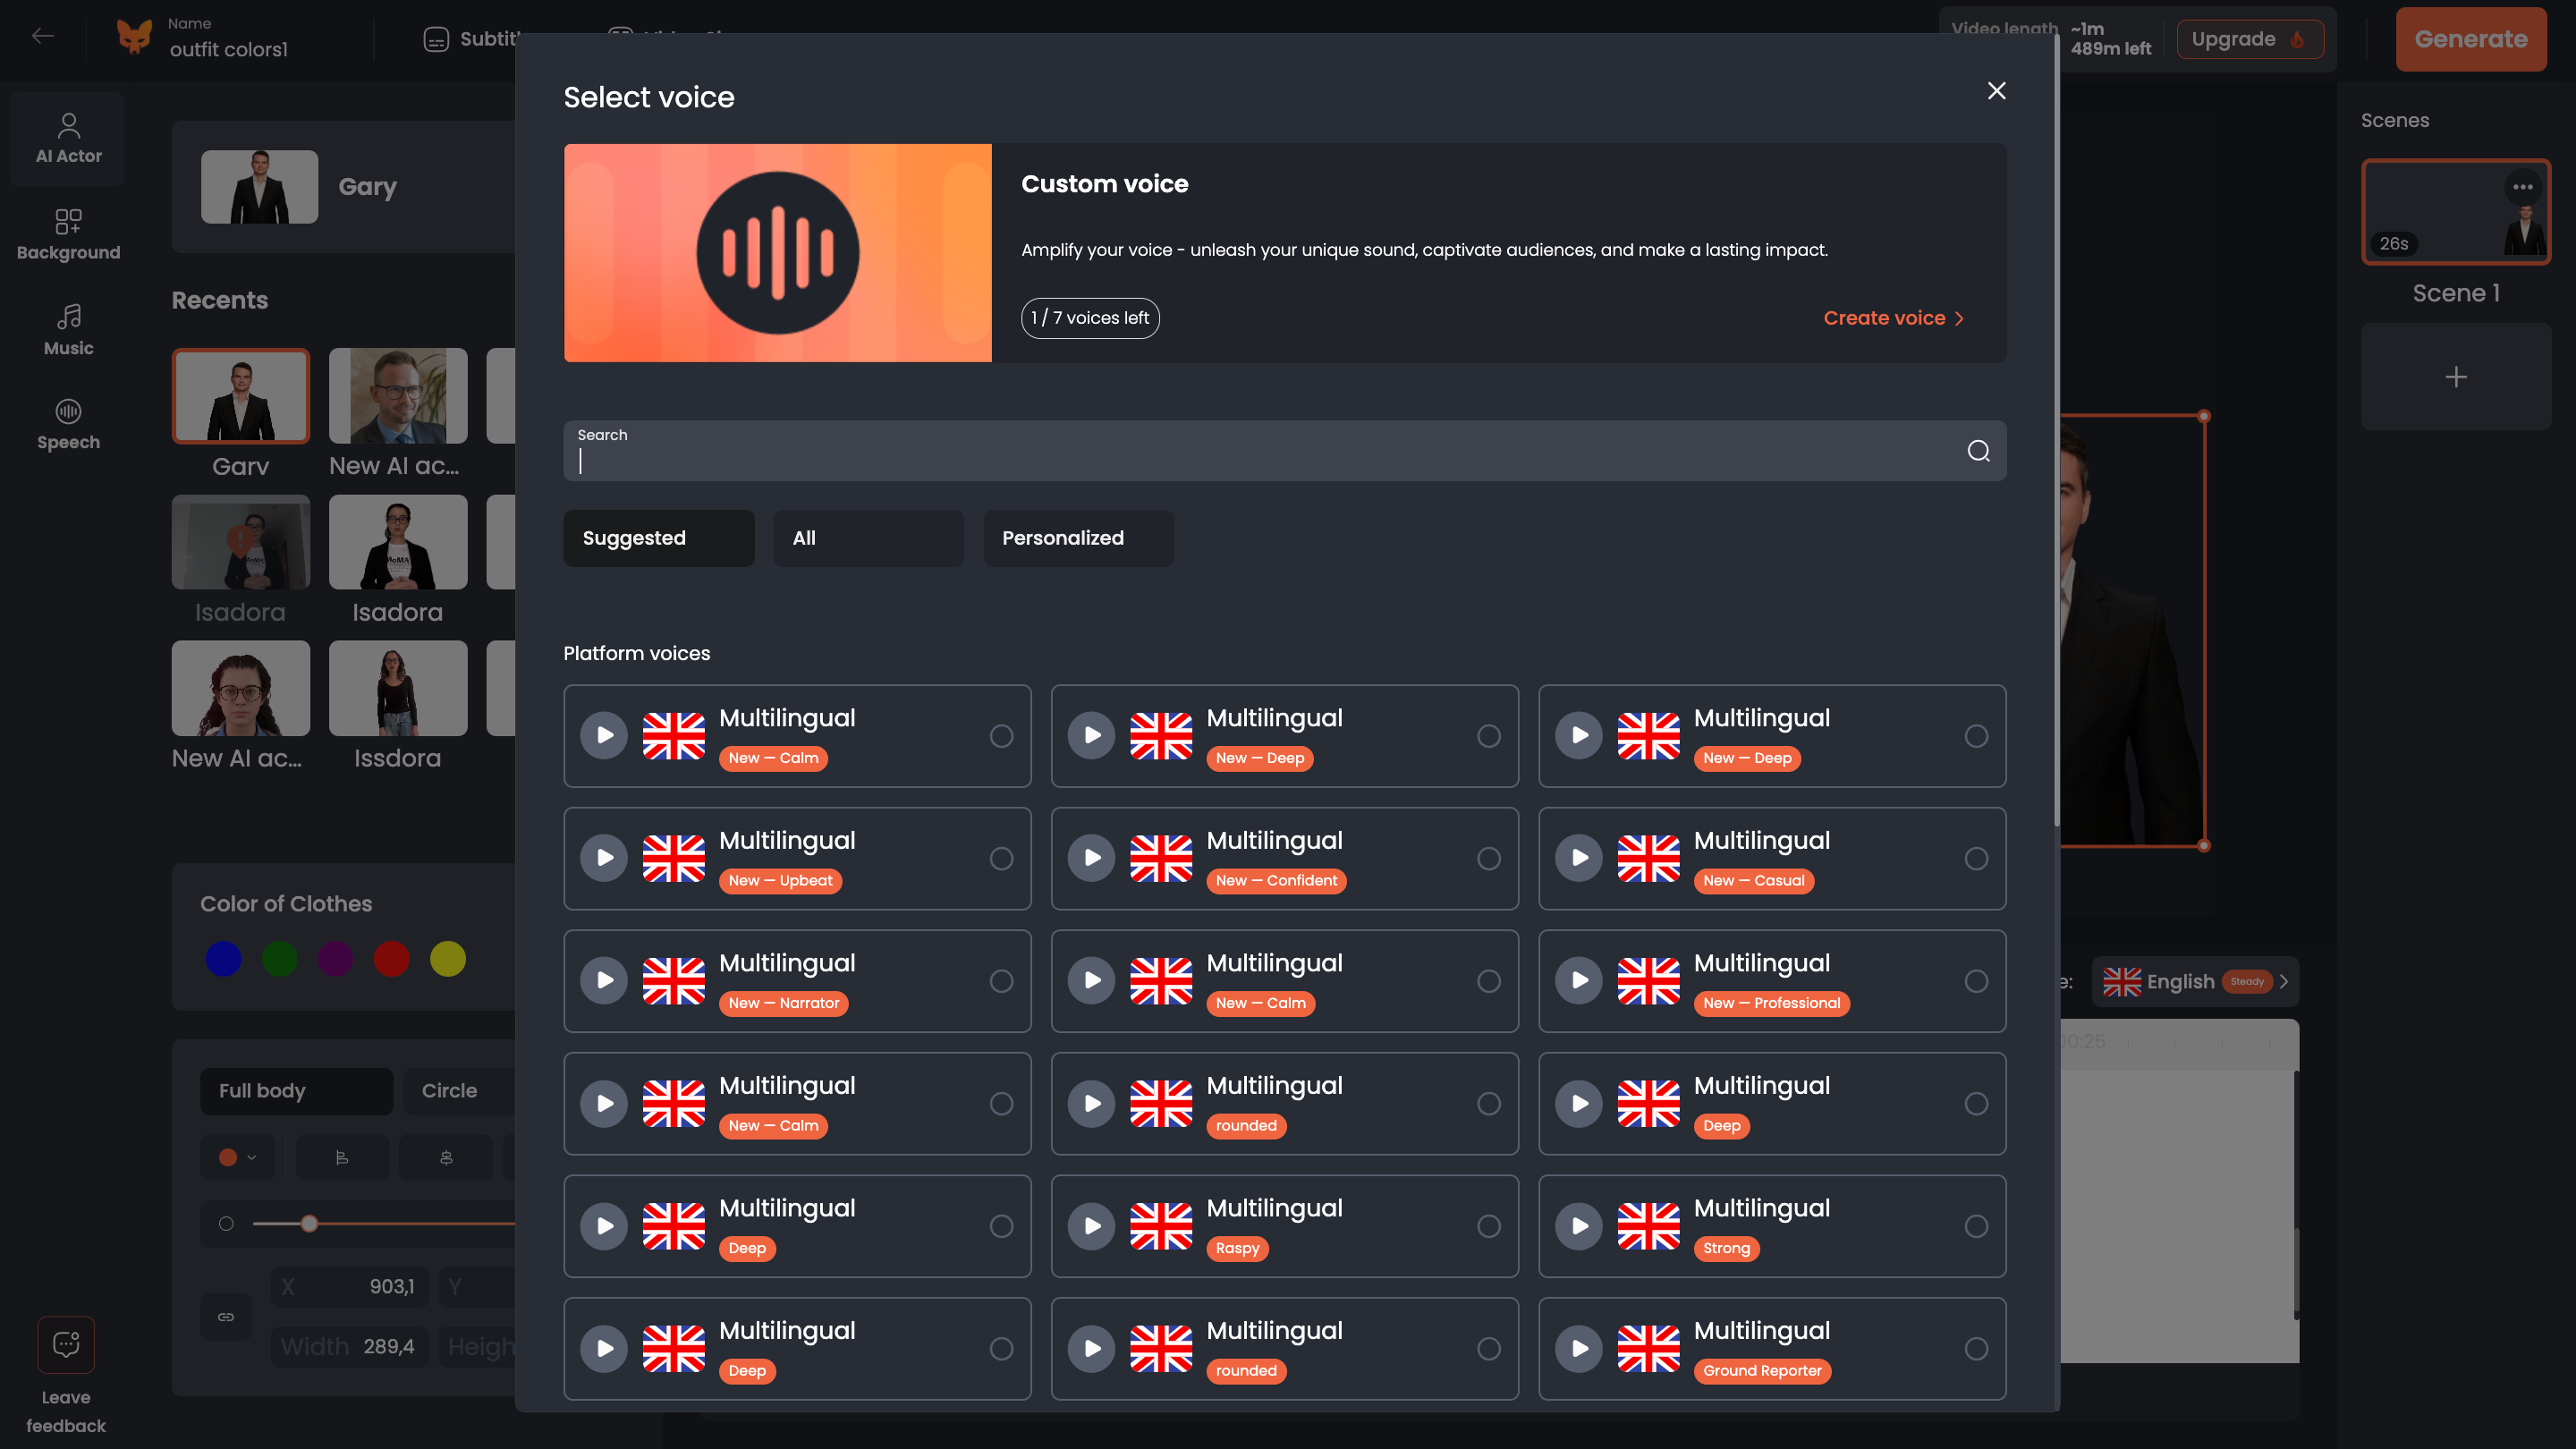Open the Background sidebar panel
The width and height of the screenshot is (2576, 1449).
pos(68,234)
